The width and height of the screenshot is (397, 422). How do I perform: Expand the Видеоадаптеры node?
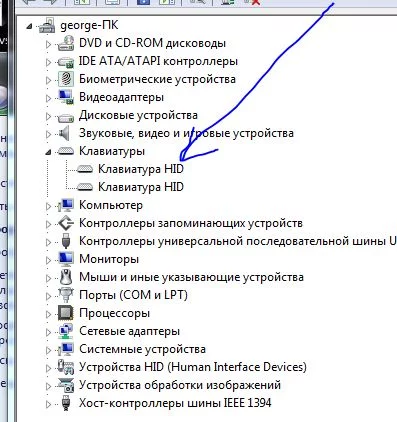48,98
